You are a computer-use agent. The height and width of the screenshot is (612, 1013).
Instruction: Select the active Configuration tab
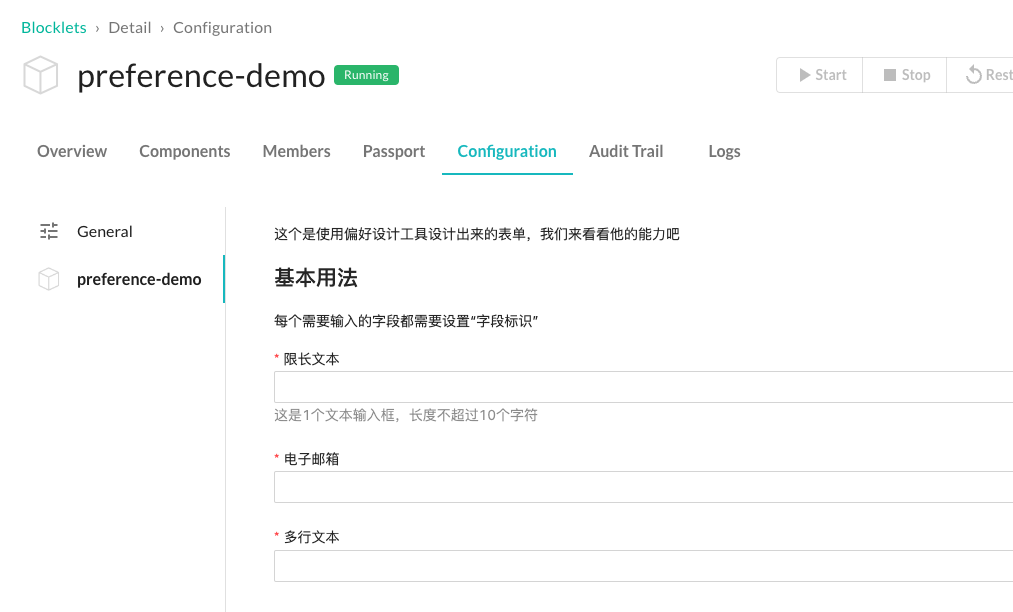[x=507, y=152]
